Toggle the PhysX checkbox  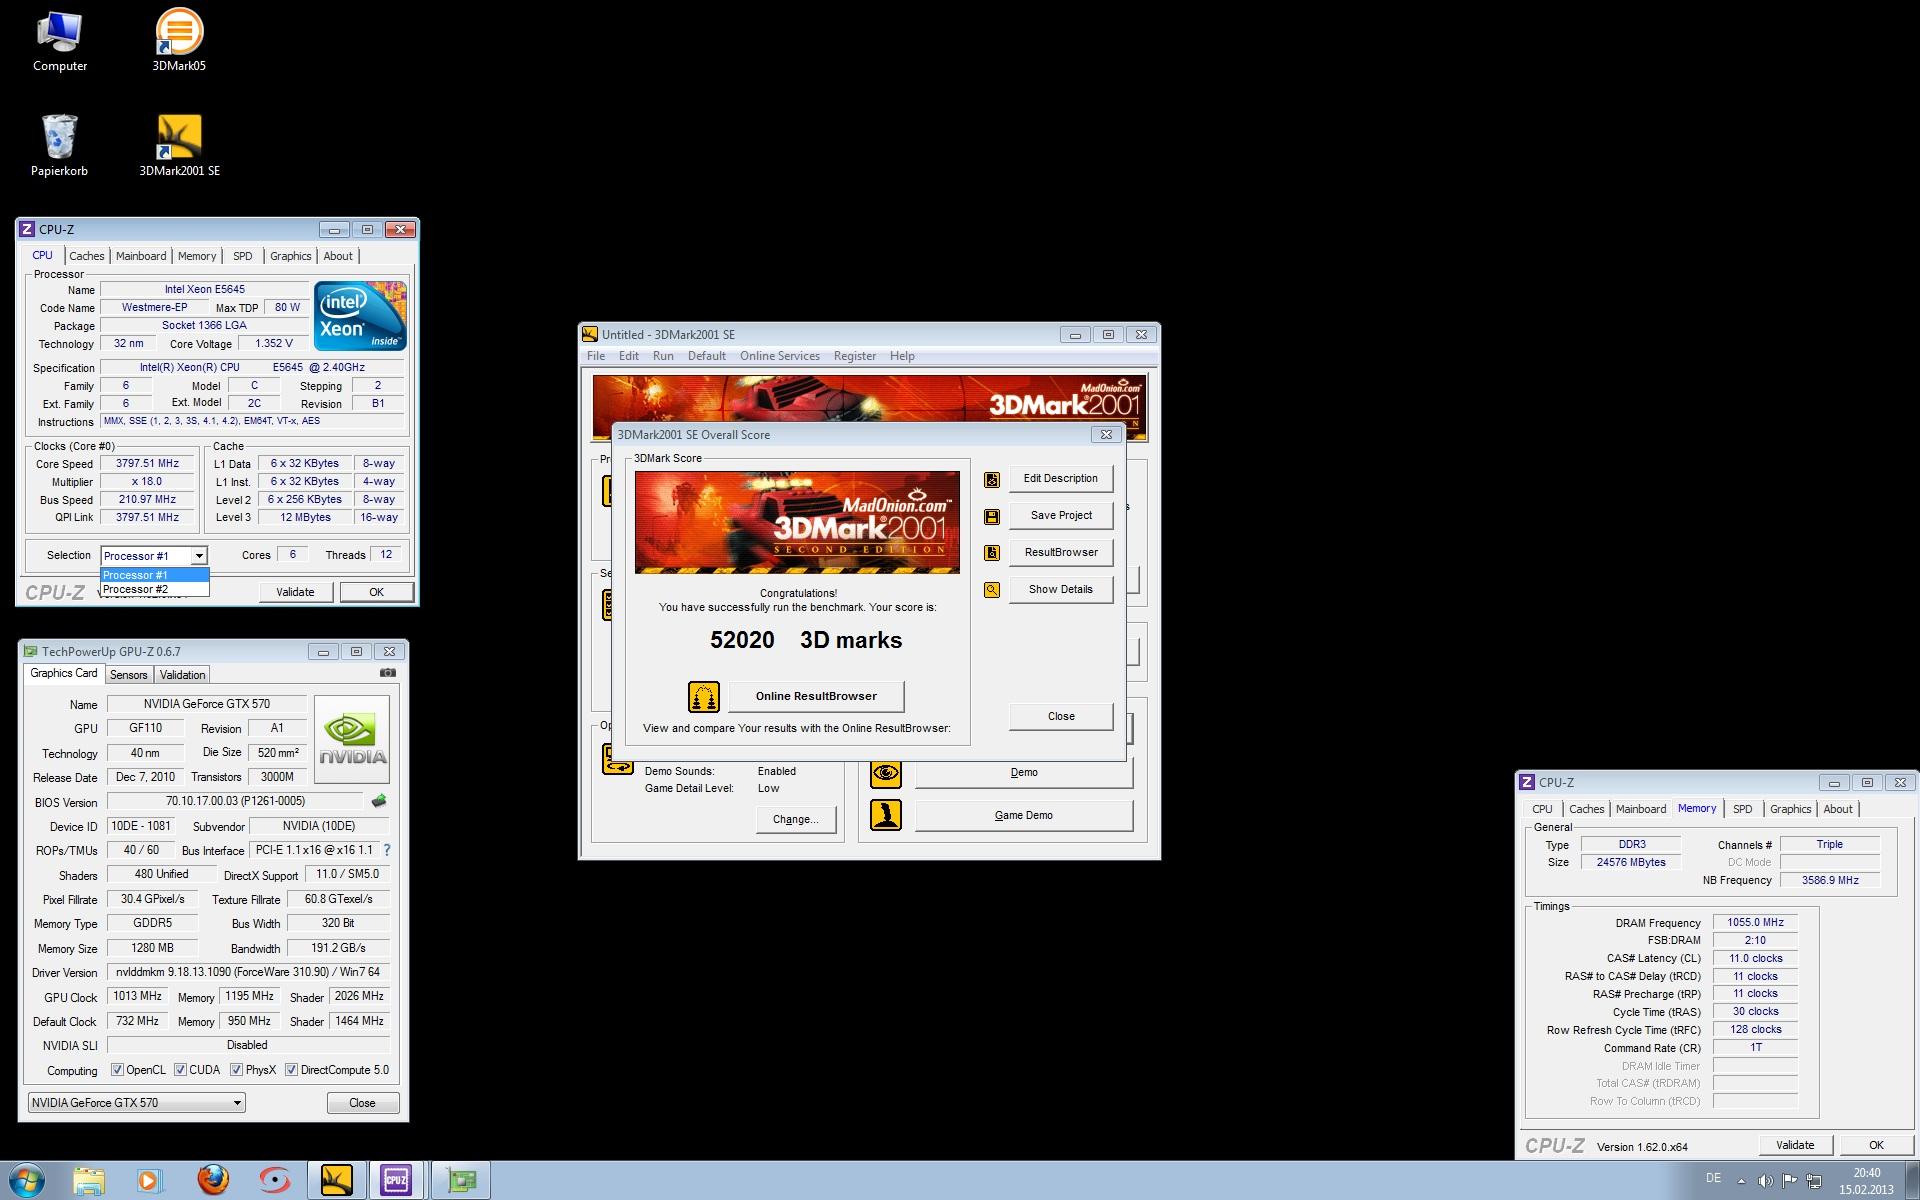click(236, 1070)
